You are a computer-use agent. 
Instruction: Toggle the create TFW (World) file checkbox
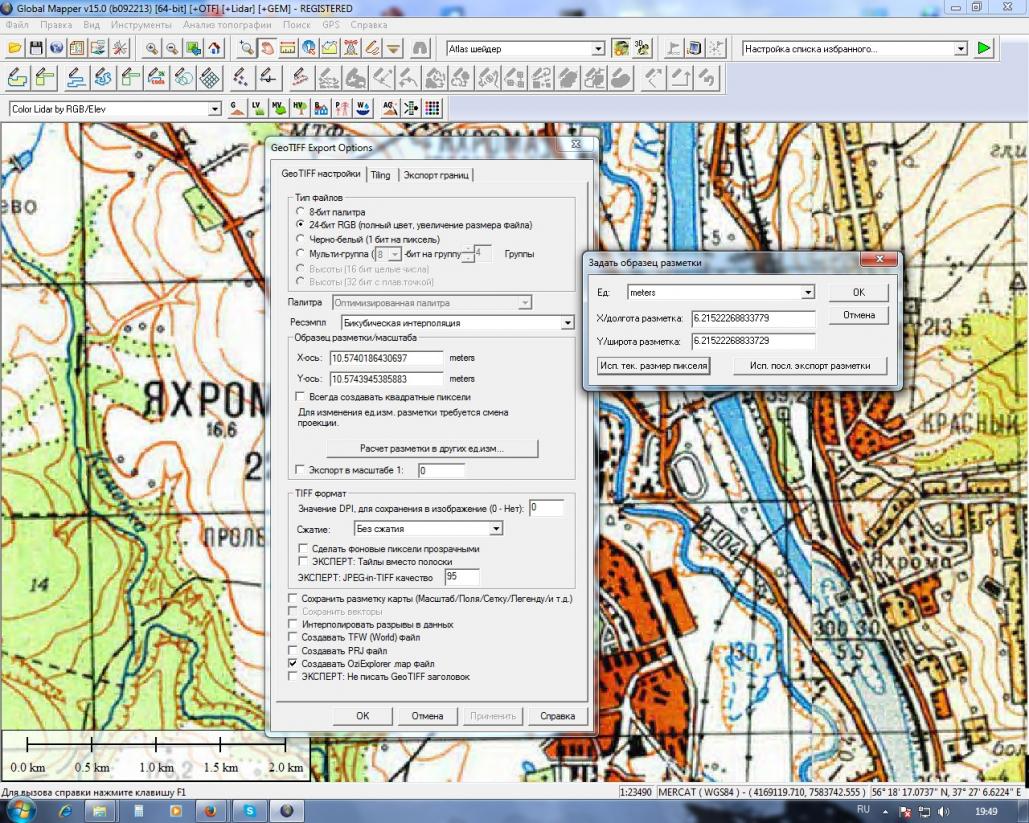pos(294,637)
